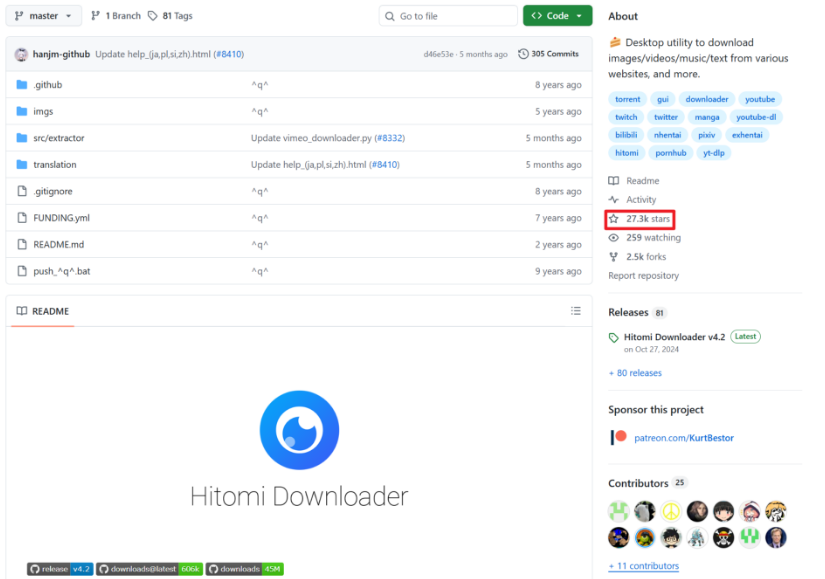Click the Readme book icon in About
The image size is (825, 579).
click(614, 181)
